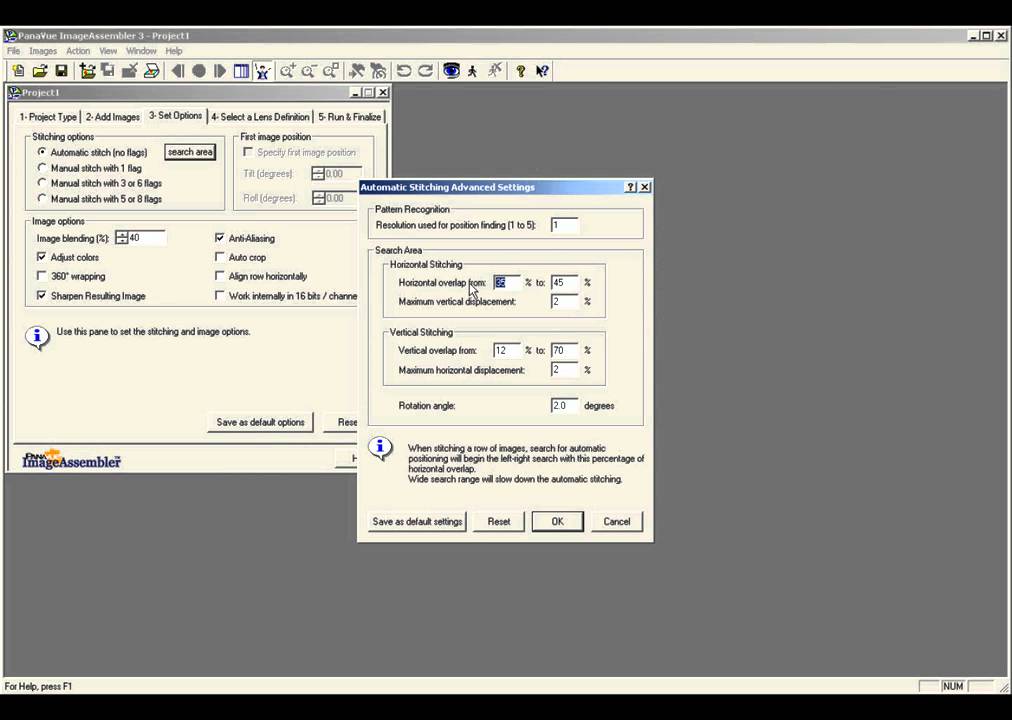The image size is (1012, 720).
Task: Enable the 360° wrapping checkbox
Action: tap(42, 276)
